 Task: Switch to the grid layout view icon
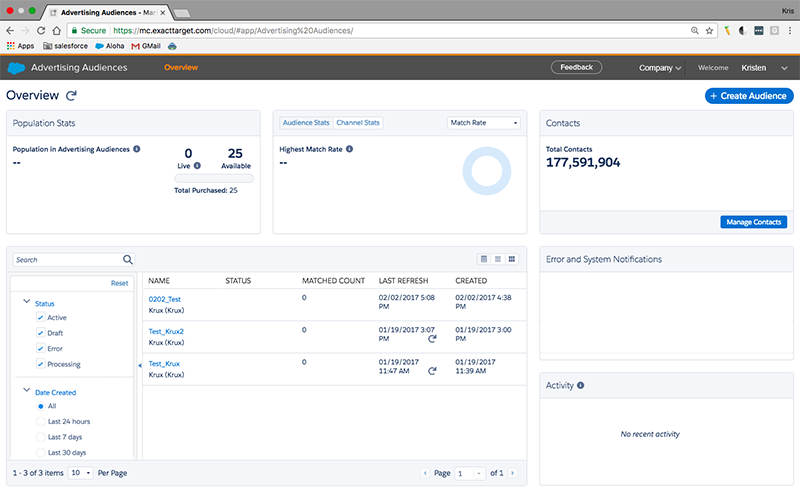tap(512, 259)
